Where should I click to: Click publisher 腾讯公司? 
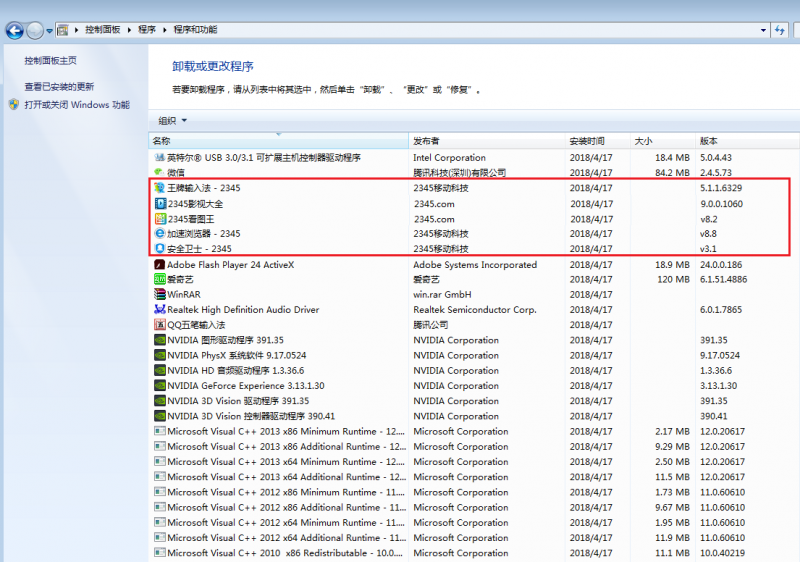coord(431,325)
